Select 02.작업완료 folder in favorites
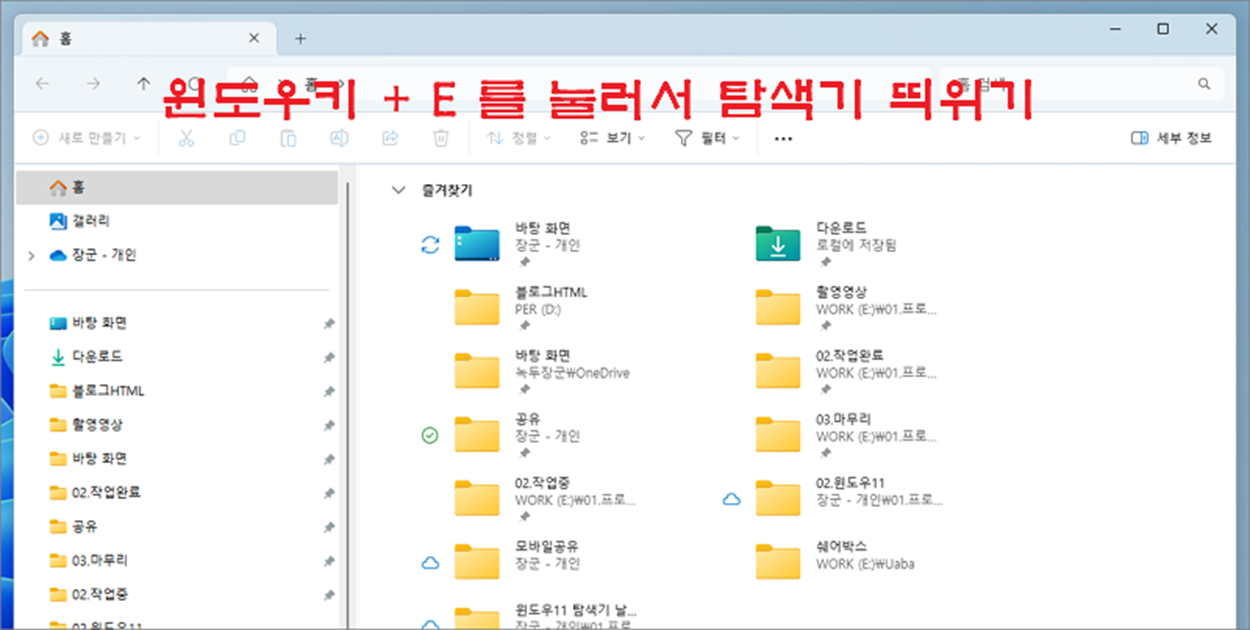 pos(846,372)
